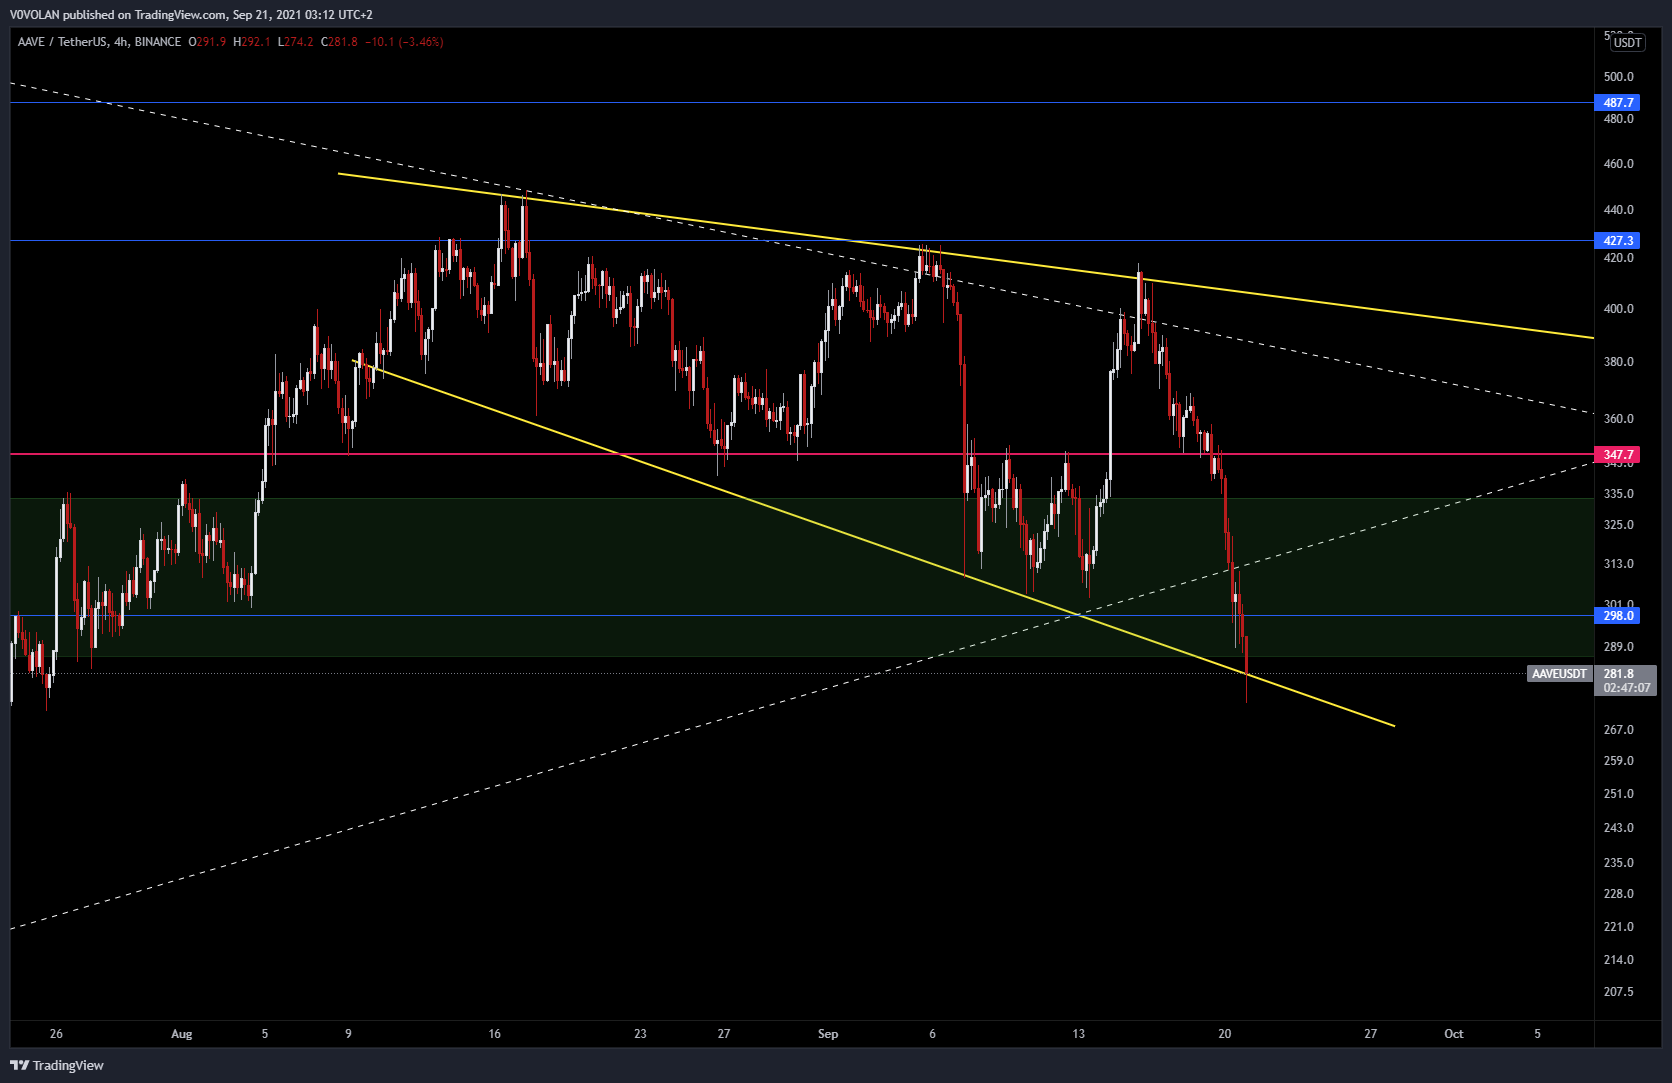The height and width of the screenshot is (1083, 1672).
Task: Click the 20 date axis label
Action: pos(1224,1034)
